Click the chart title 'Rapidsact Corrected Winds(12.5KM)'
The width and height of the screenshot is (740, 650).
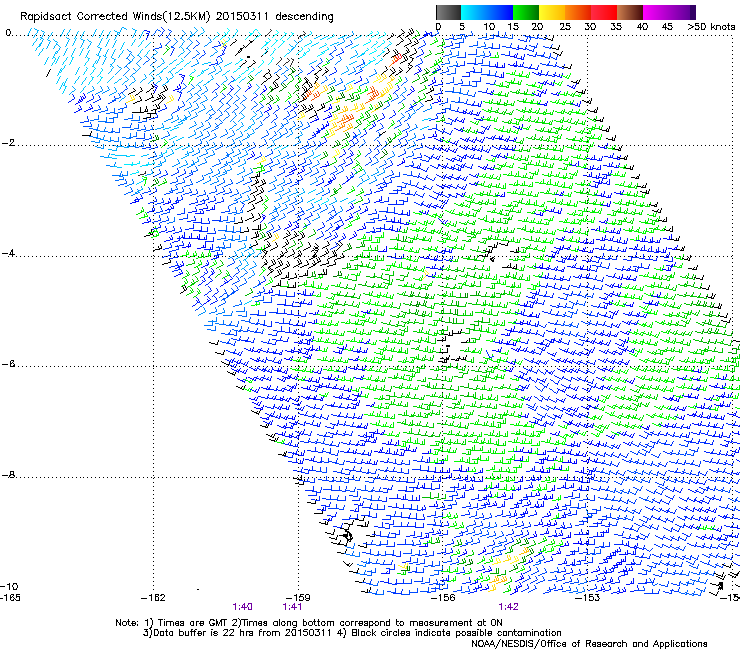click(x=115, y=17)
